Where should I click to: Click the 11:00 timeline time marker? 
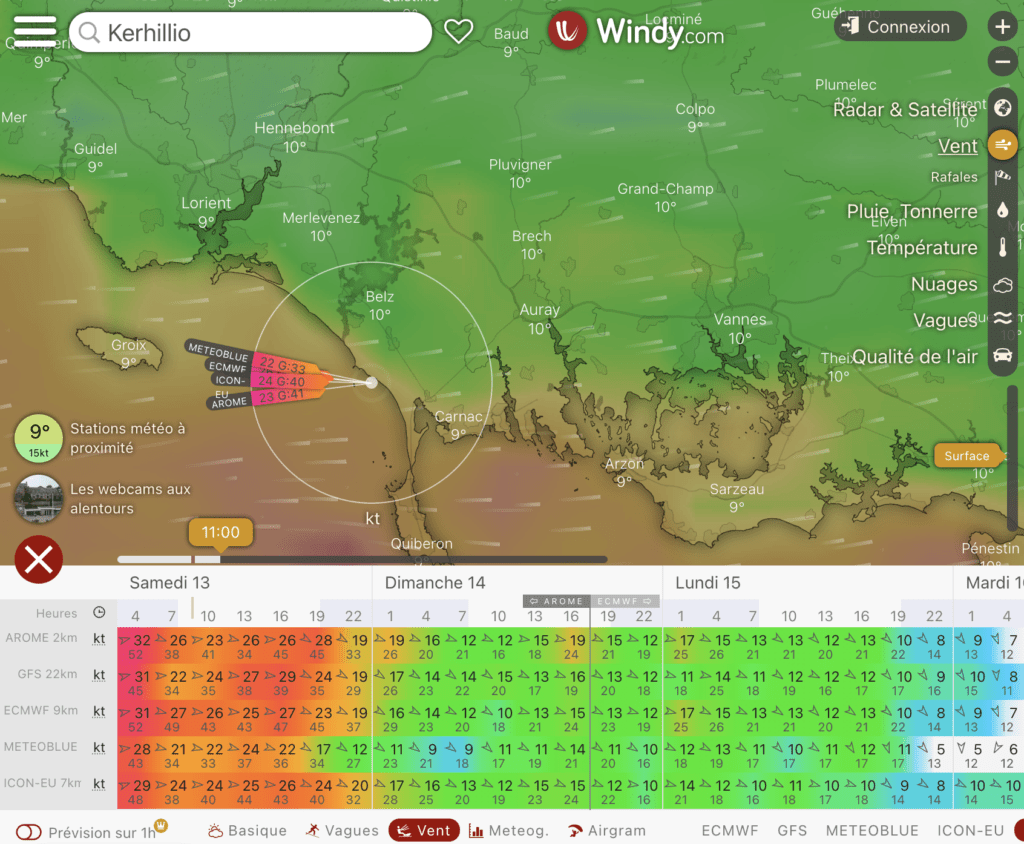pyautogui.click(x=221, y=532)
